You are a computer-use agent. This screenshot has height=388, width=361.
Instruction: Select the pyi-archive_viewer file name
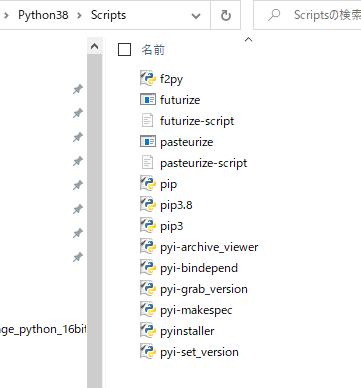209,247
